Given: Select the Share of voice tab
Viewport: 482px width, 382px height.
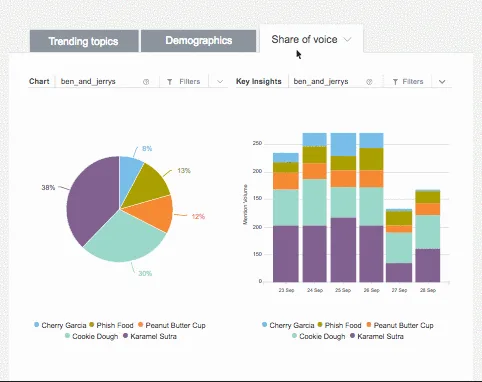Looking at the screenshot, I should (x=311, y=39).
